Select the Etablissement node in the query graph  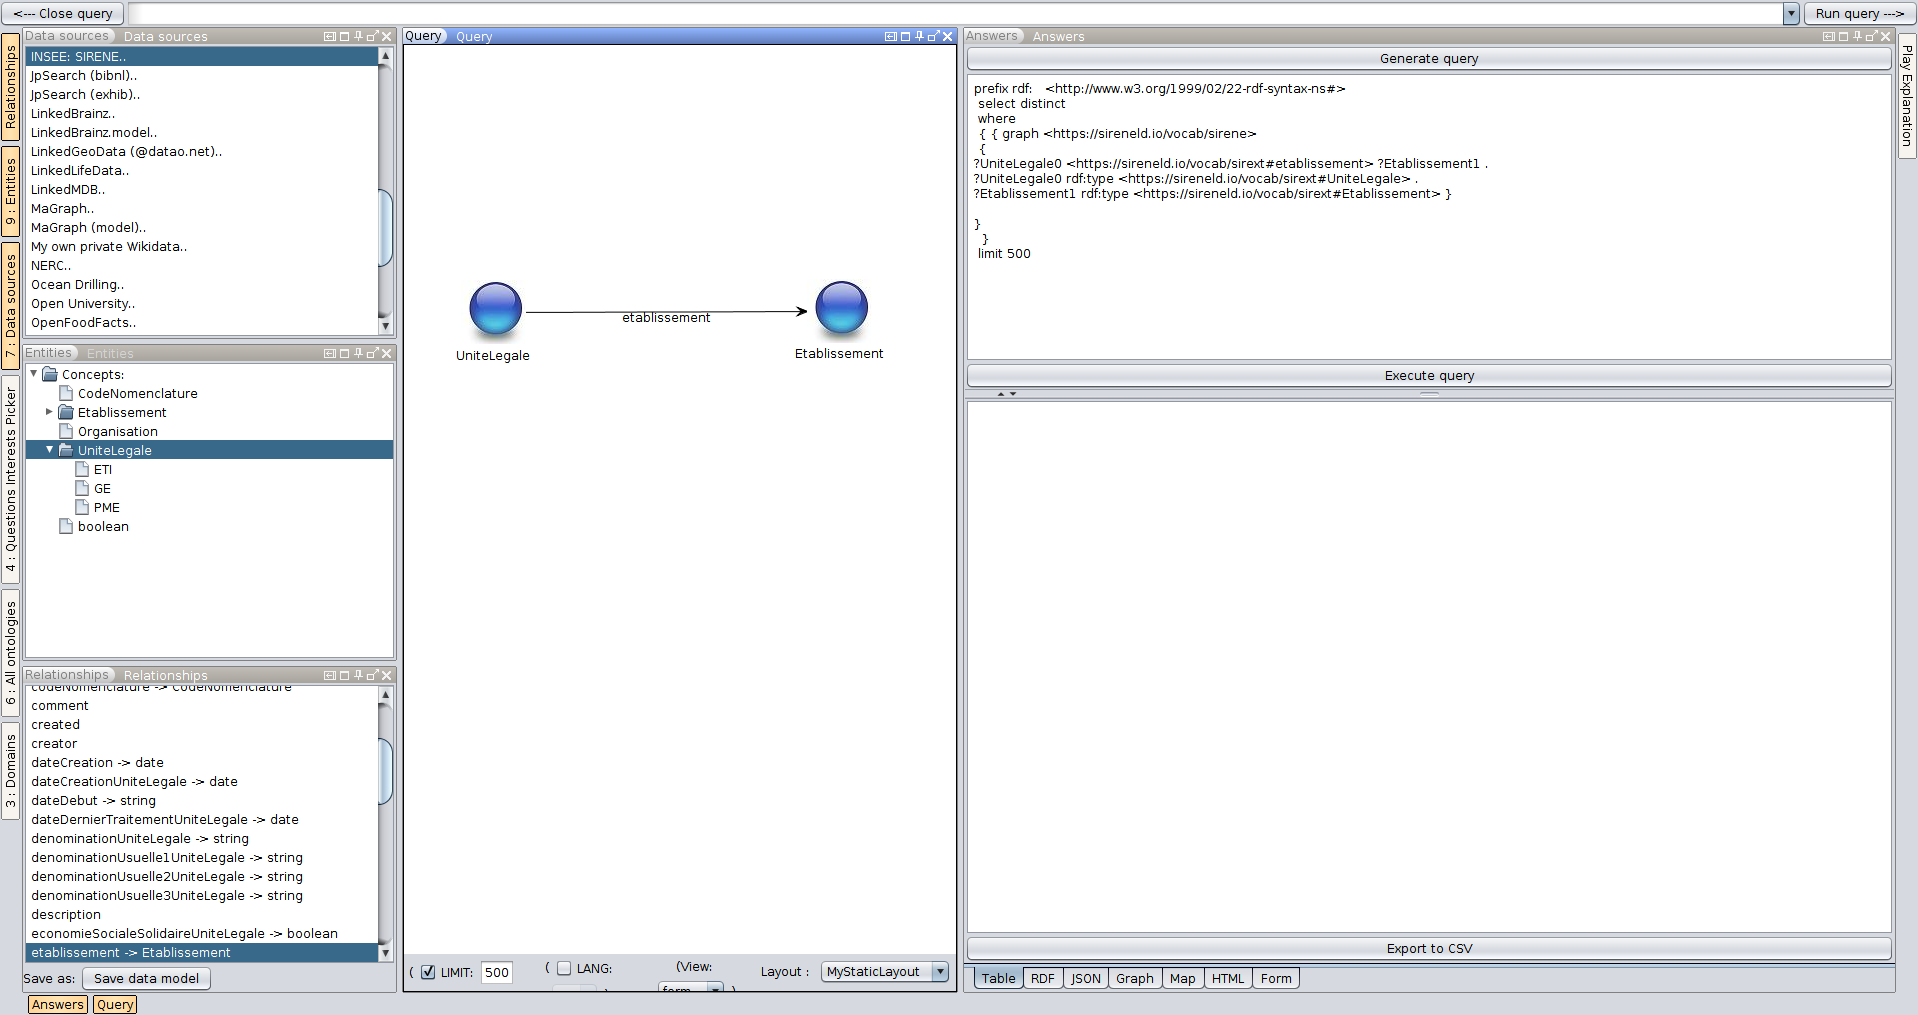pyautogui.click(x=841, y=309)
